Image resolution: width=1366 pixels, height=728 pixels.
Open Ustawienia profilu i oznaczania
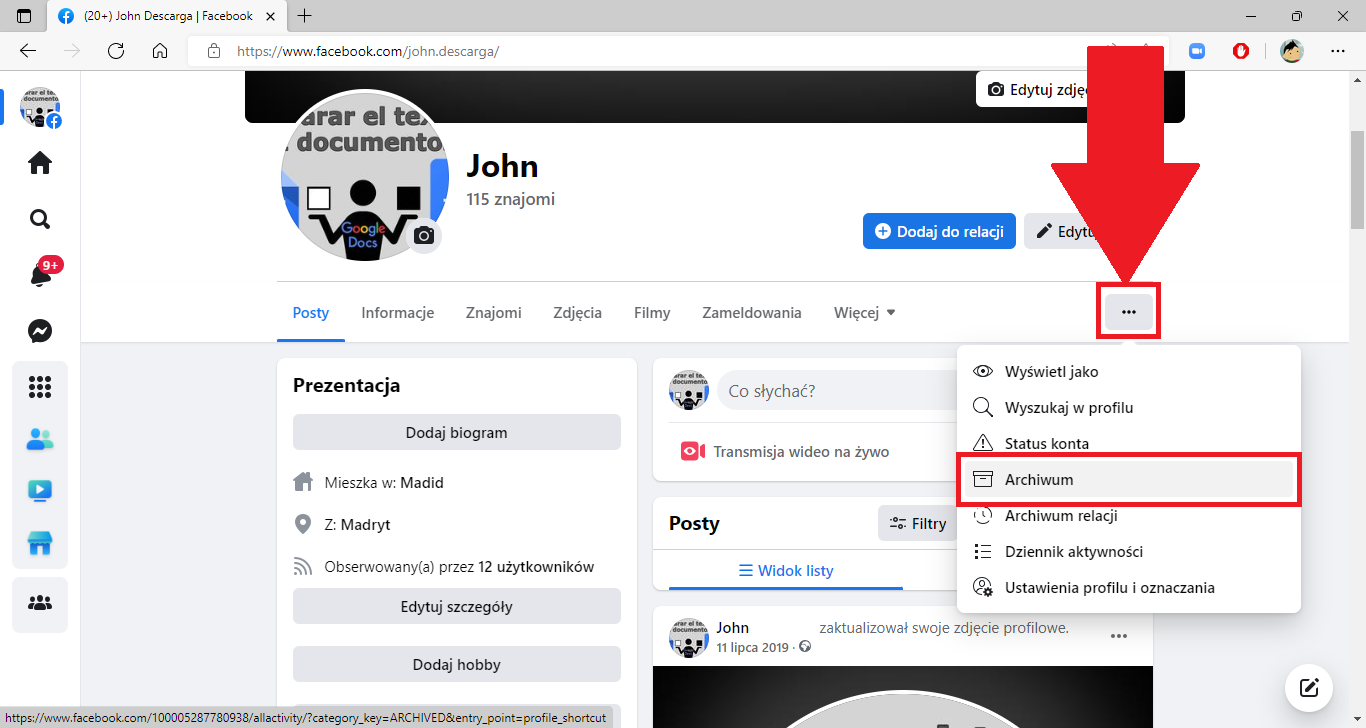click(1129, 587)
